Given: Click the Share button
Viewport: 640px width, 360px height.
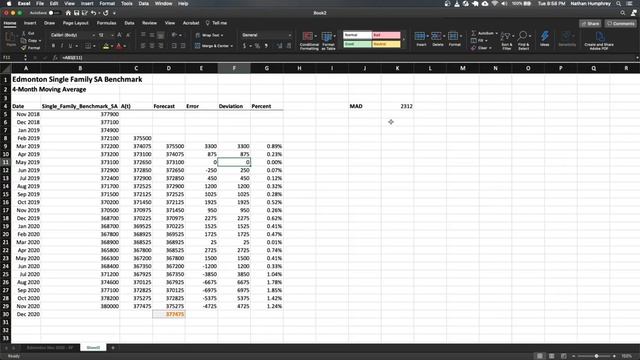Looking at the screenshot, I should pyautogui.click(x=590, y=24).
